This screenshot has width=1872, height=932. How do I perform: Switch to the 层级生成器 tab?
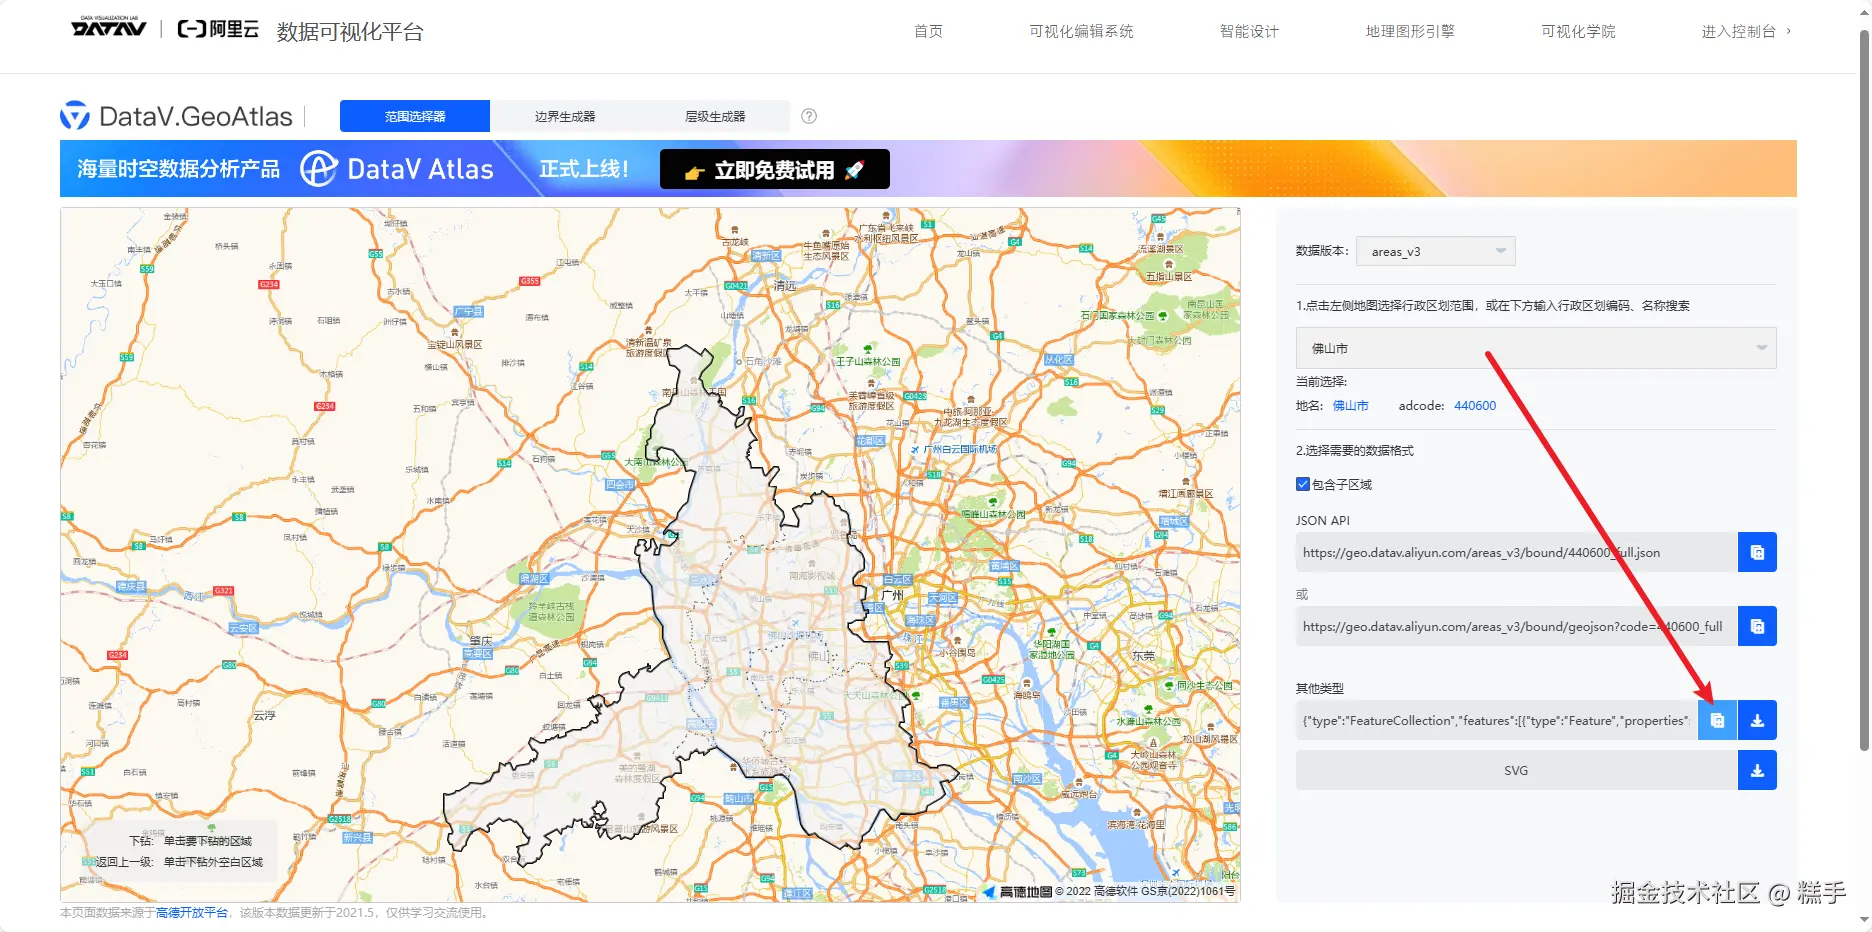click(x=715, y=116)
